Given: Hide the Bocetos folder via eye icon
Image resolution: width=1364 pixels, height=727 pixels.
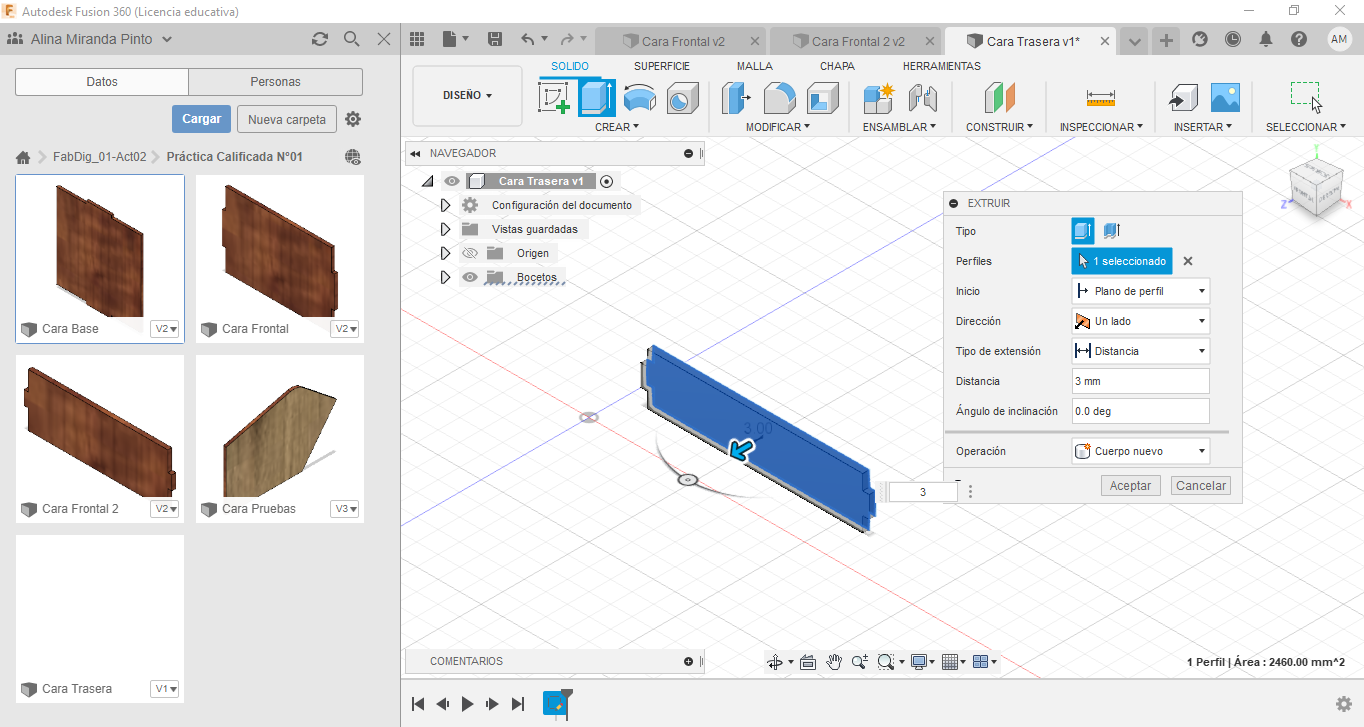Looking at the screenshot, I should (470, 277).
